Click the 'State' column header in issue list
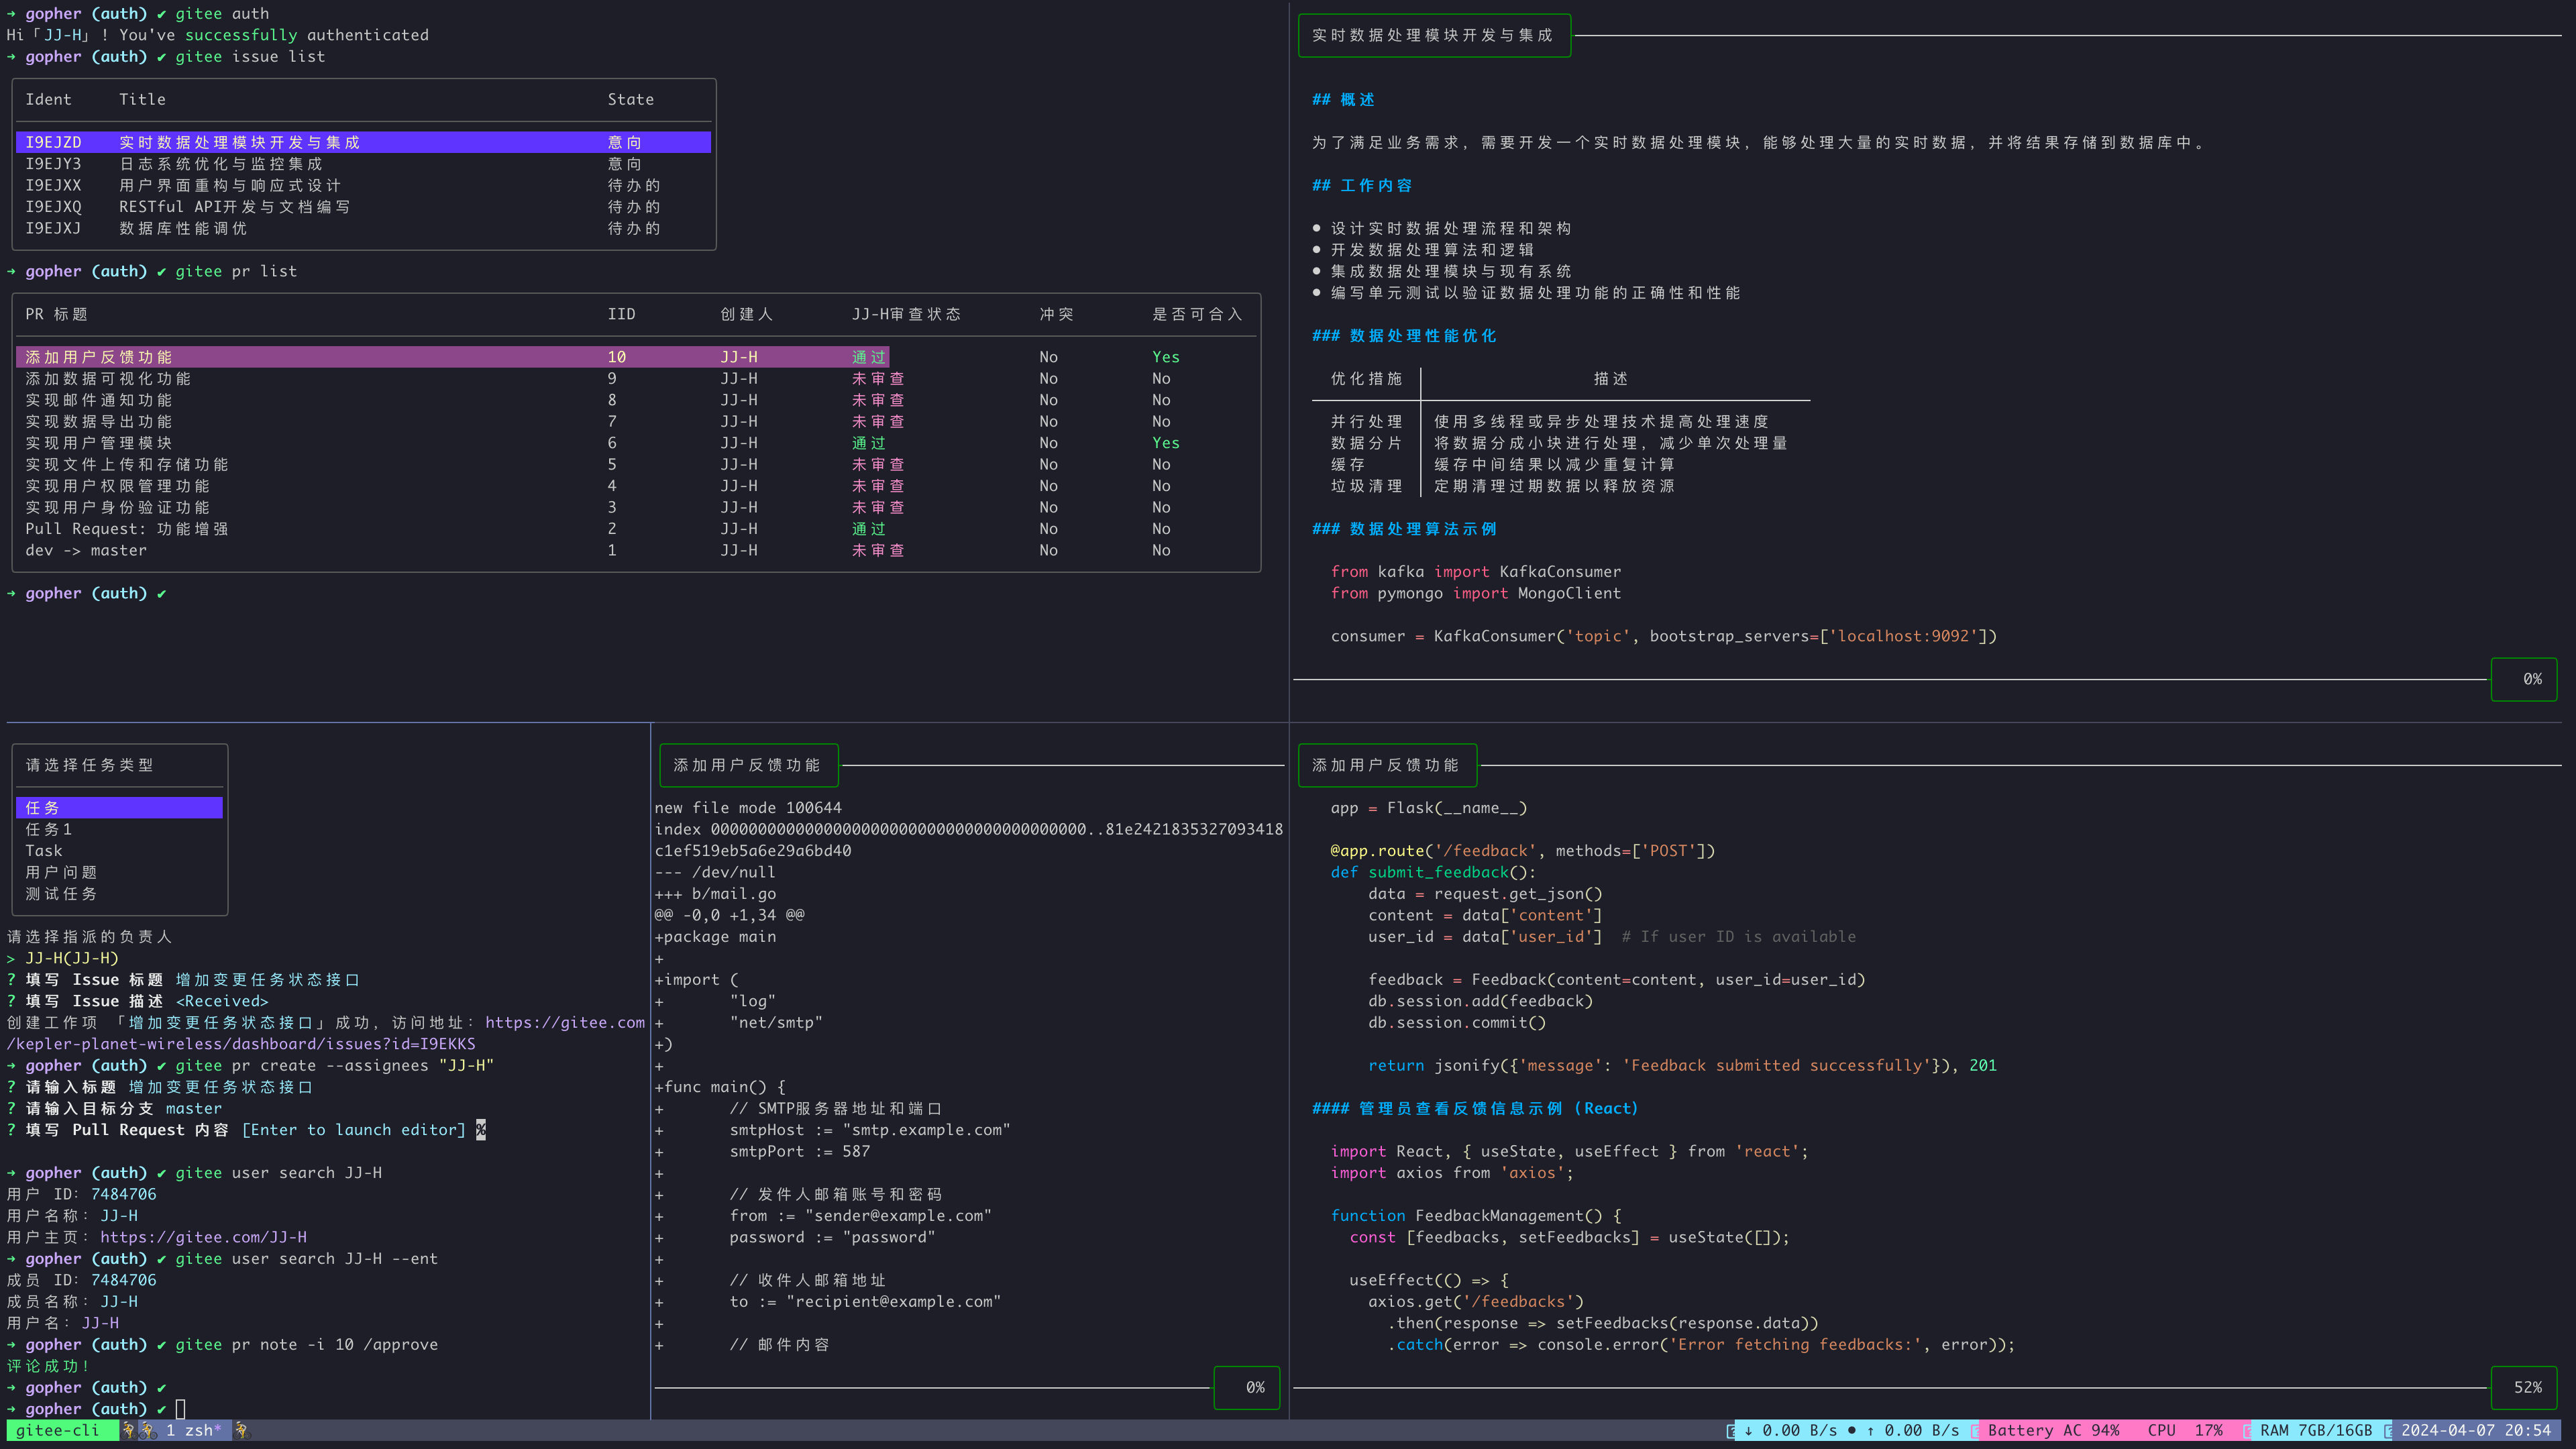Image resolution: width=2576 pixels, height=1449 pixels. 630,99
